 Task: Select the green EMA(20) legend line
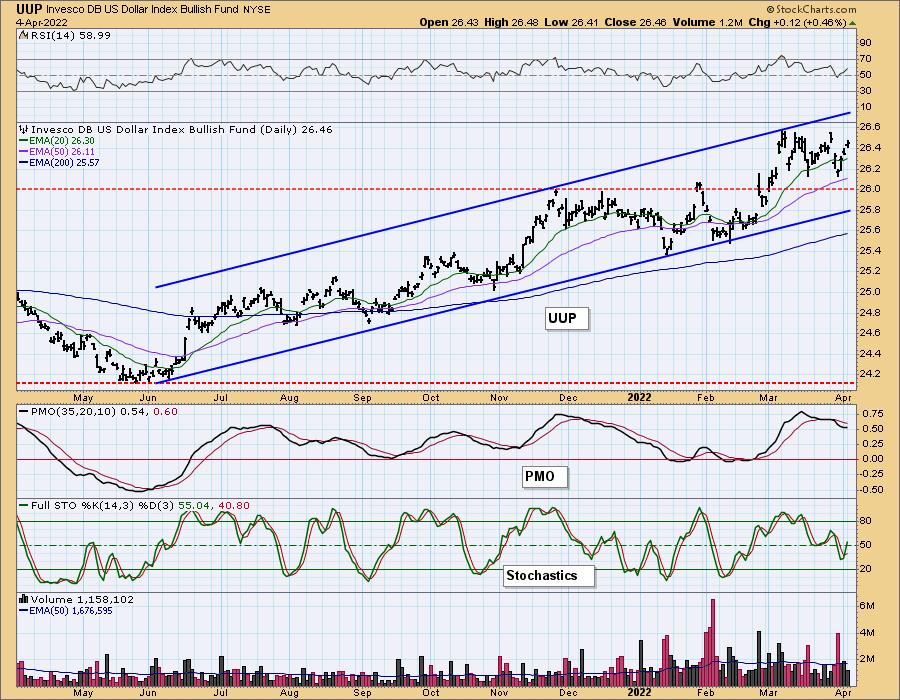point(24,141)
